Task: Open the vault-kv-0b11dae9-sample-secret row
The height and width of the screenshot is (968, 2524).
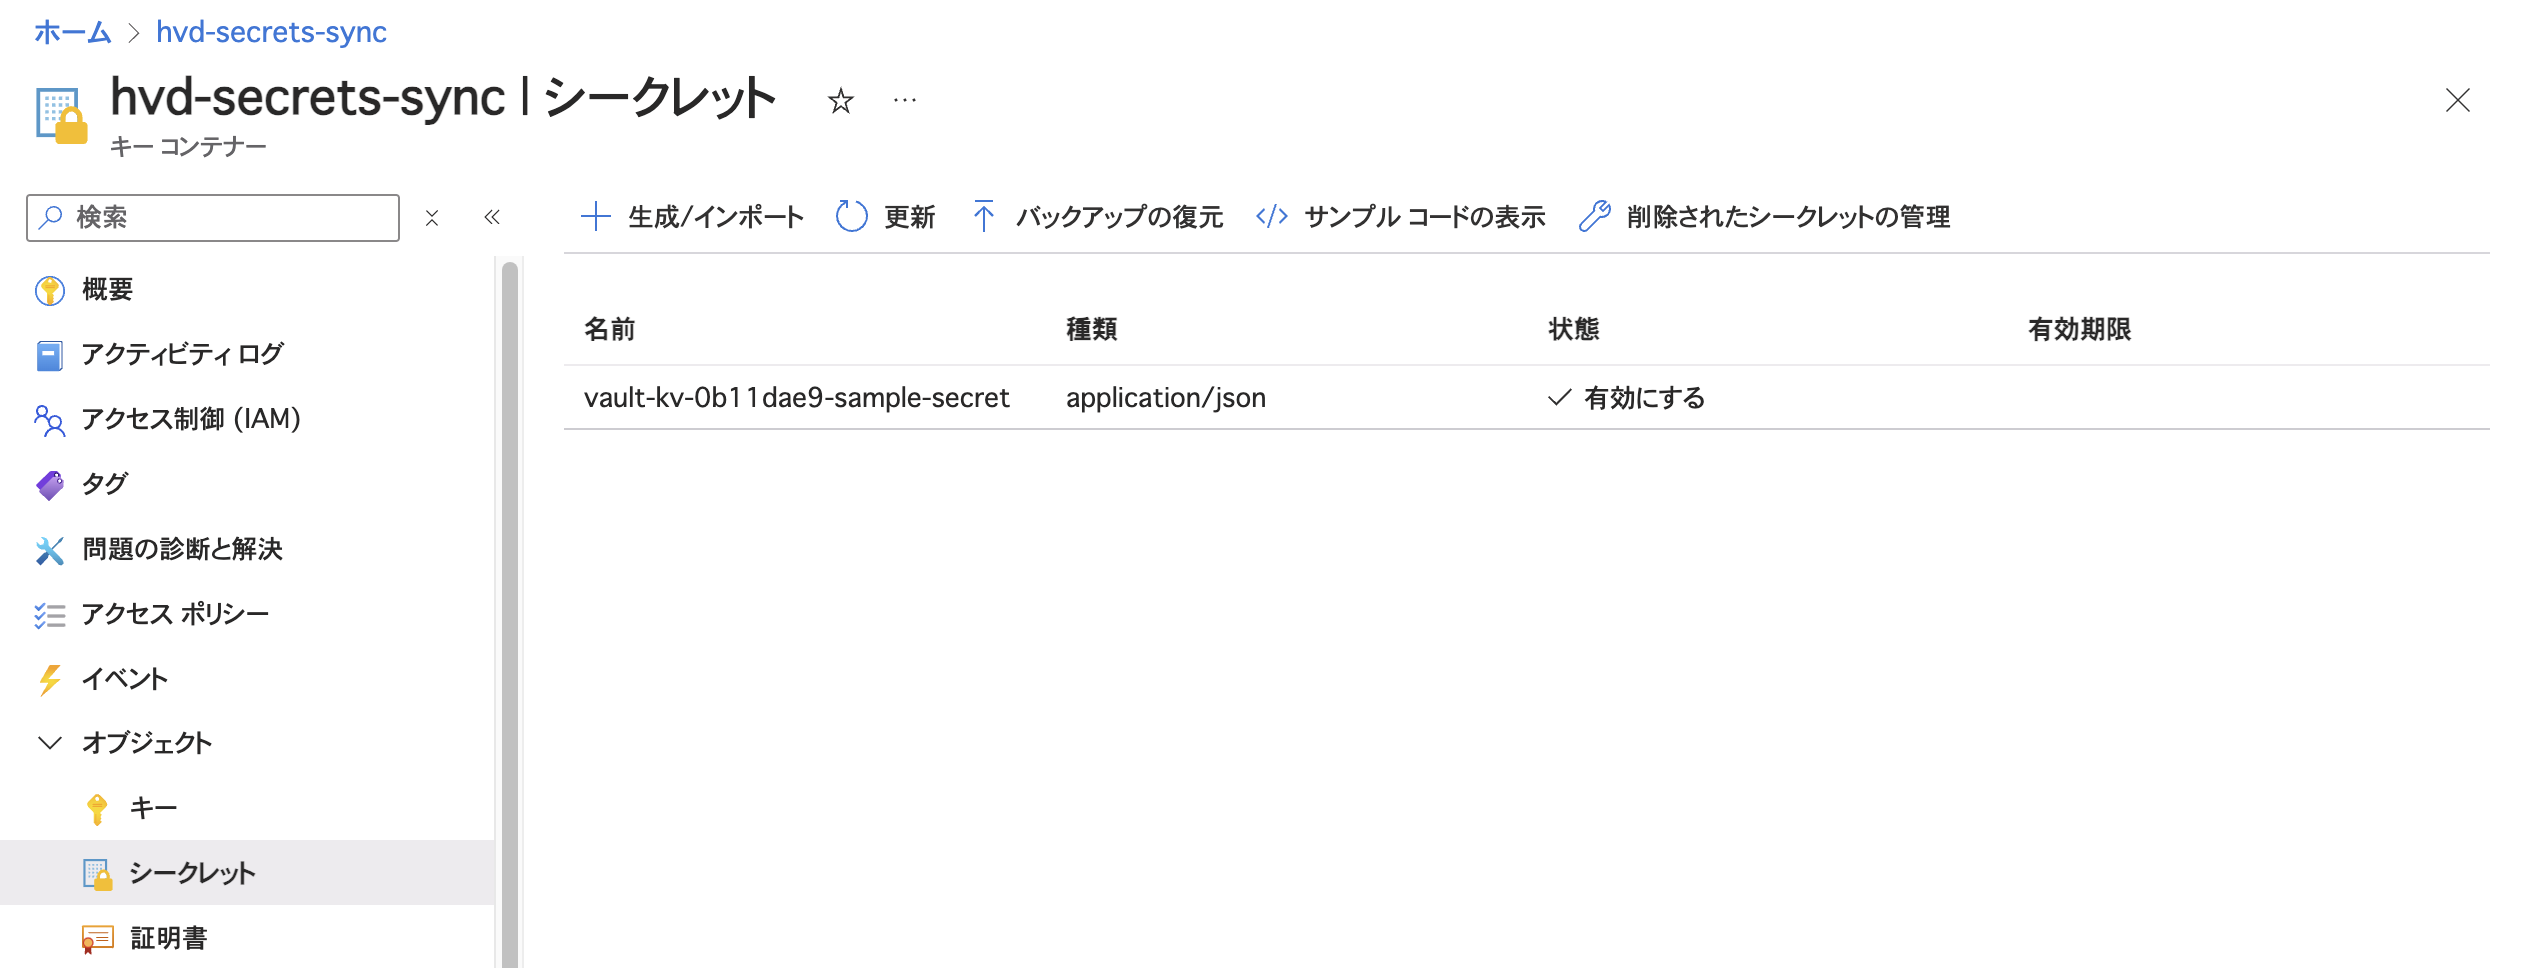Action: tap(796, 398)
